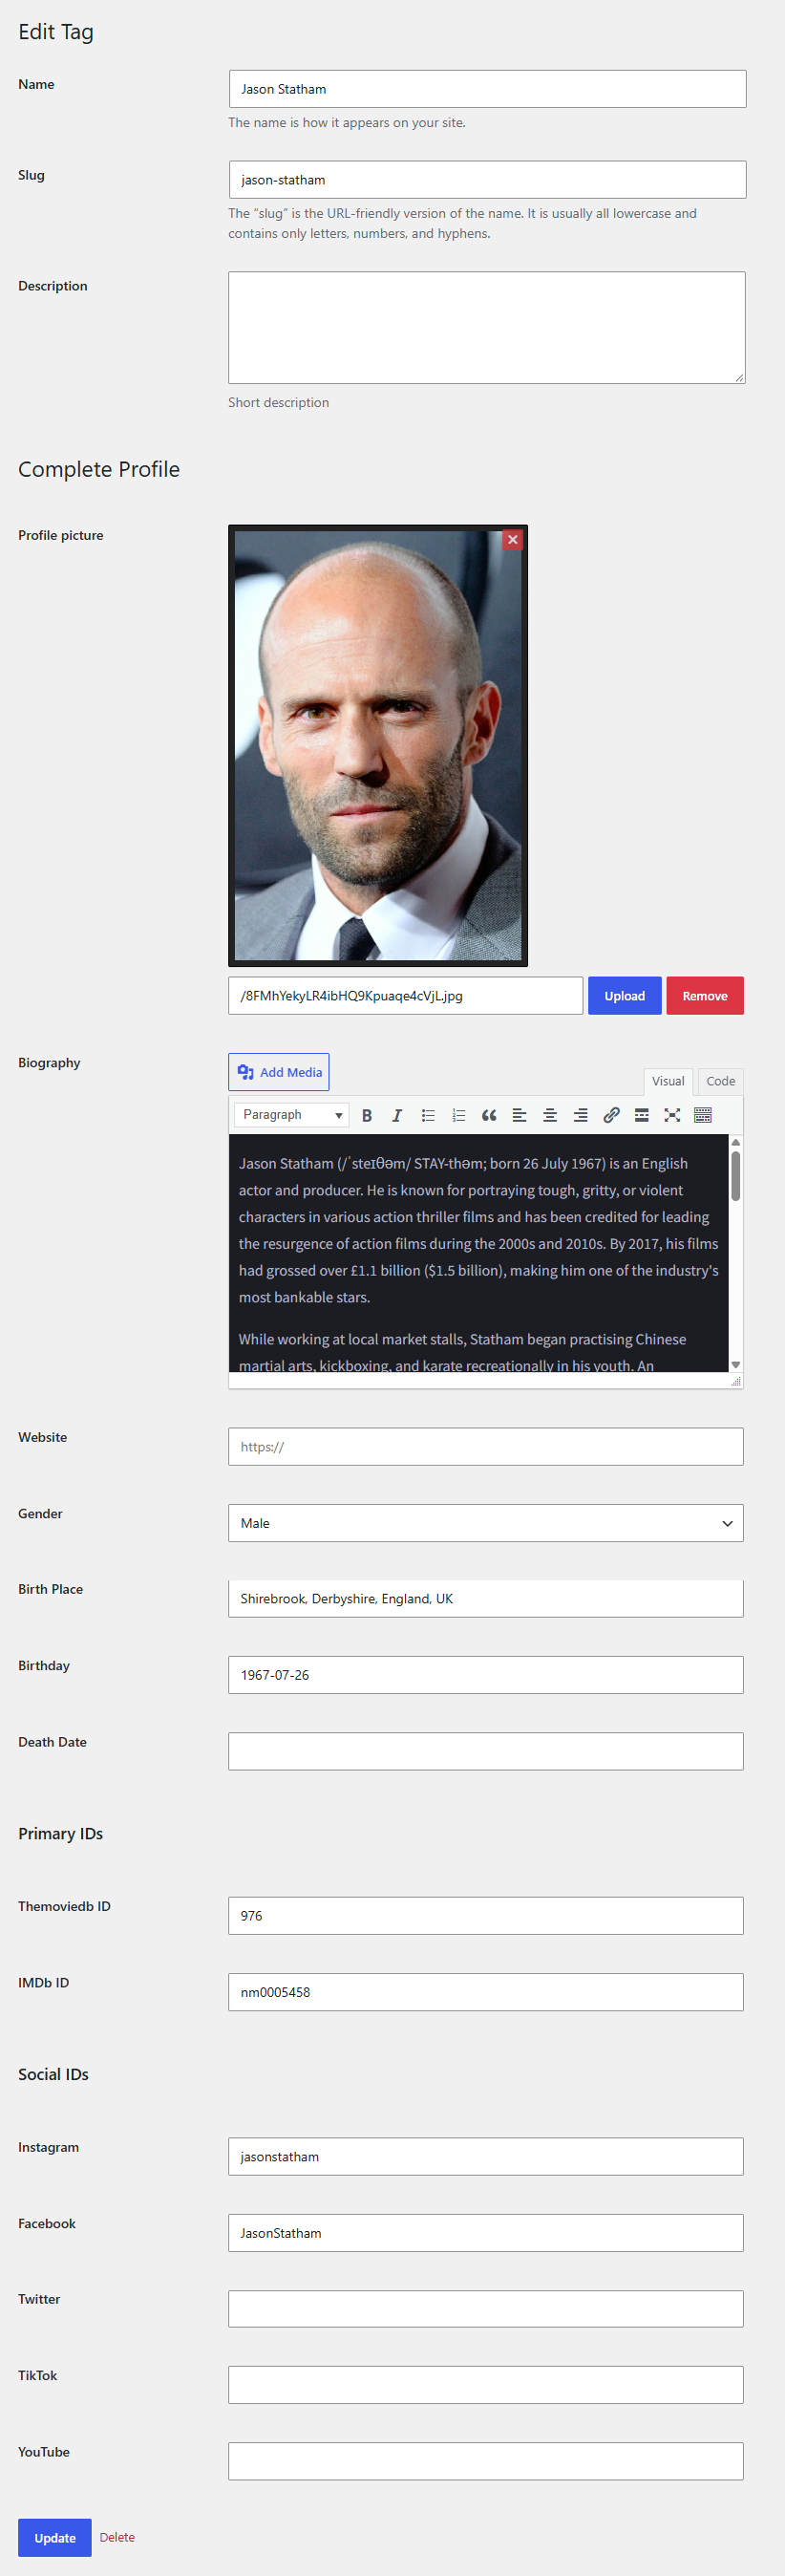This screenshot has width=785, height=2576.
Task: Click the profile picture file path field
Action: 406,996
